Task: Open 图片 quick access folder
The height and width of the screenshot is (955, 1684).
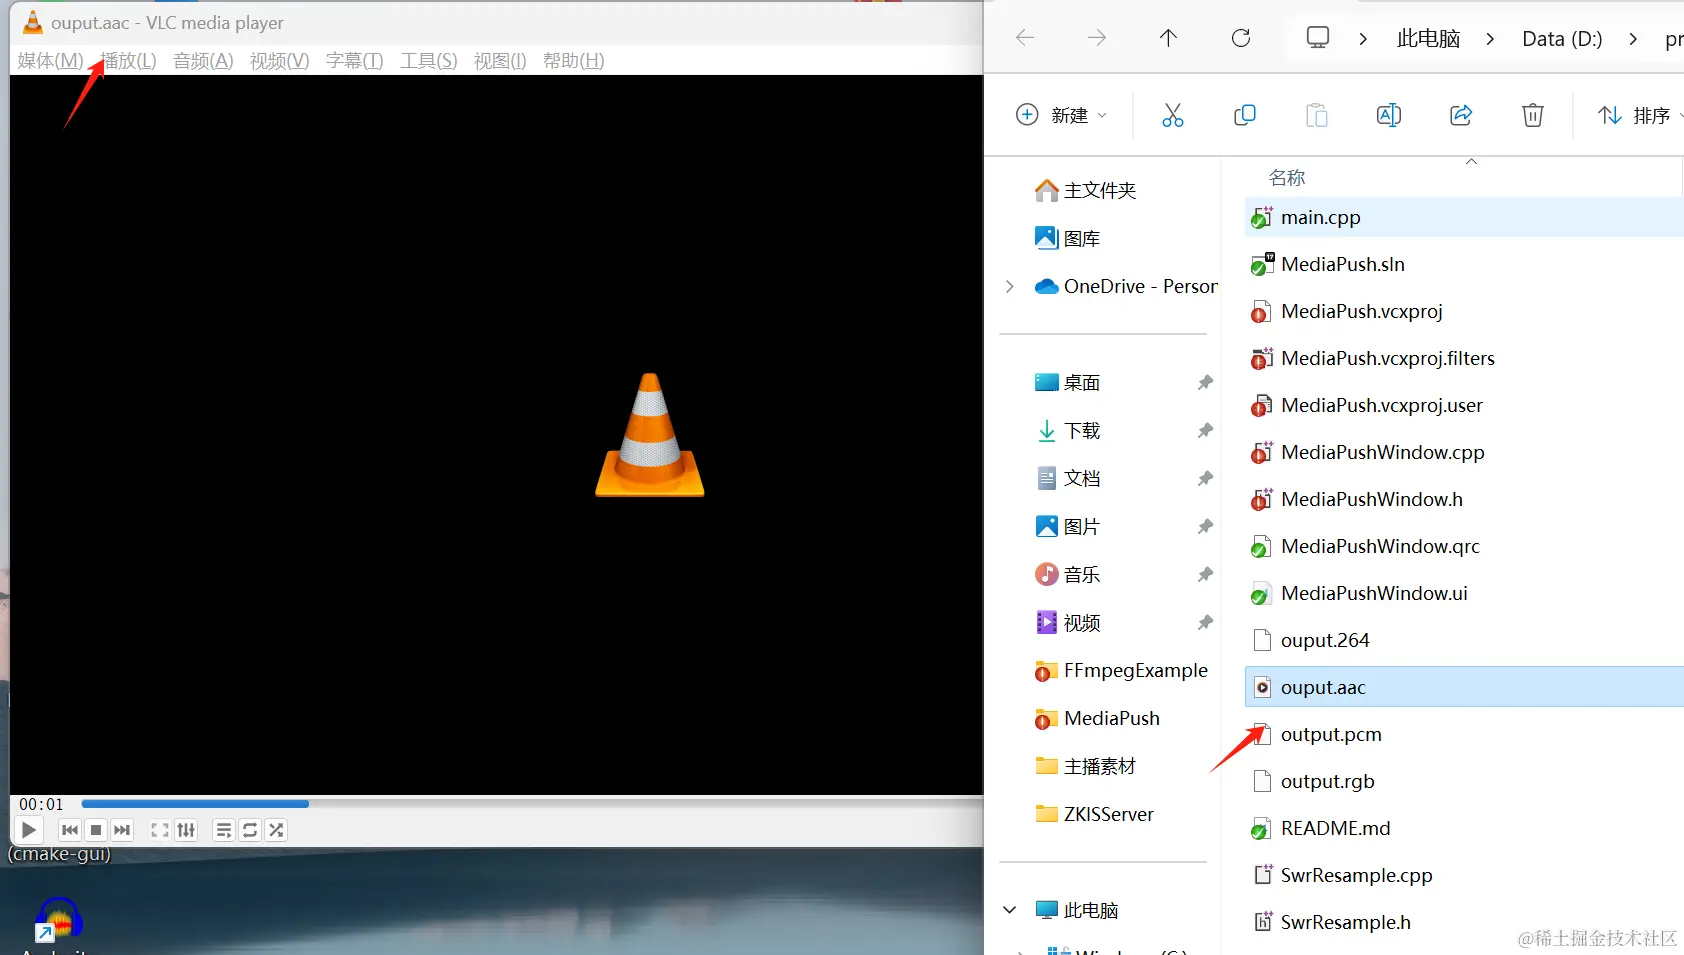Action: click(x=1067, y=526)
